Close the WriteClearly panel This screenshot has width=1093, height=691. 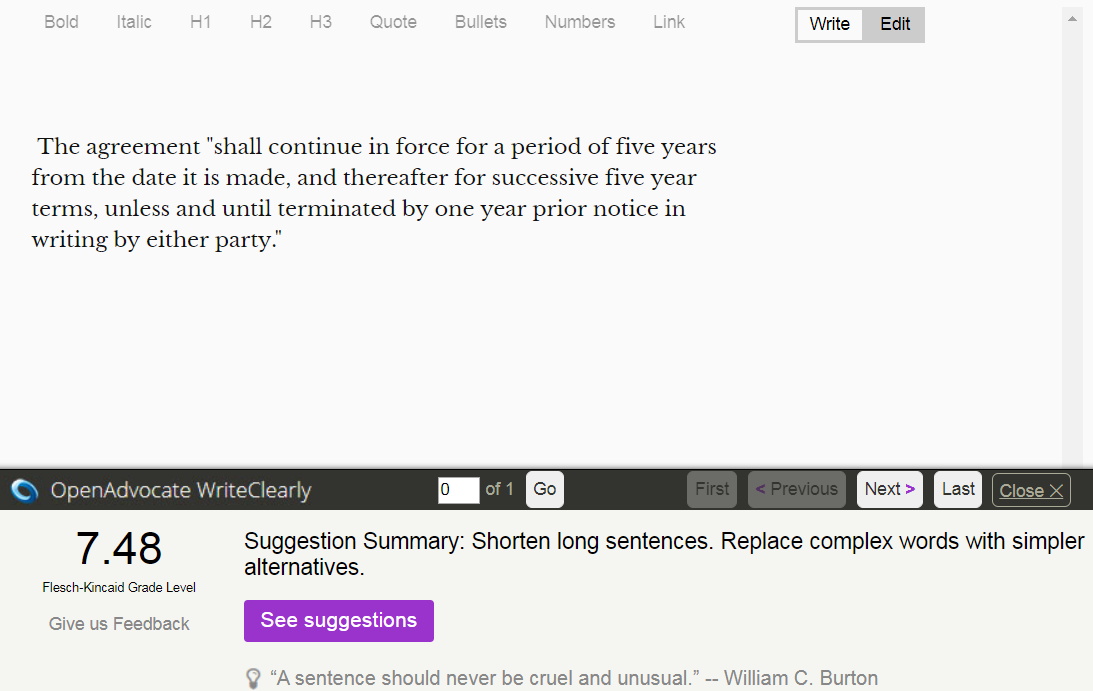click(1031, 491)
